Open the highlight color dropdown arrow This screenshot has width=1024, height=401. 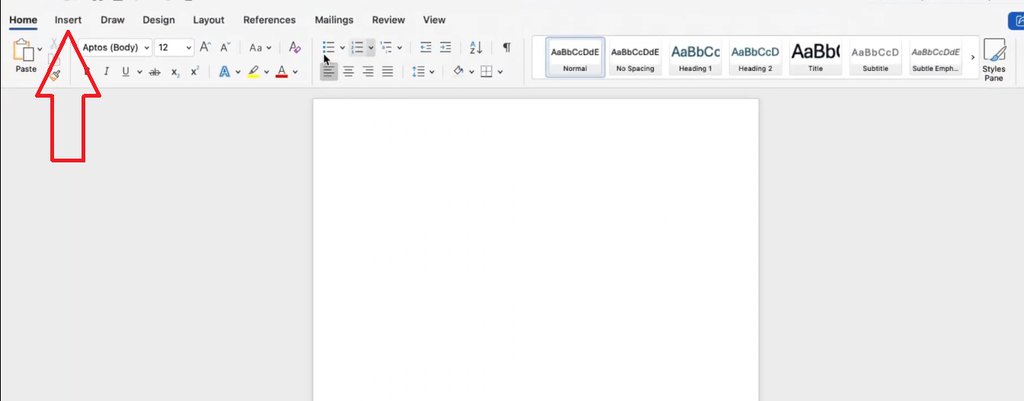[x=266, y=72]
